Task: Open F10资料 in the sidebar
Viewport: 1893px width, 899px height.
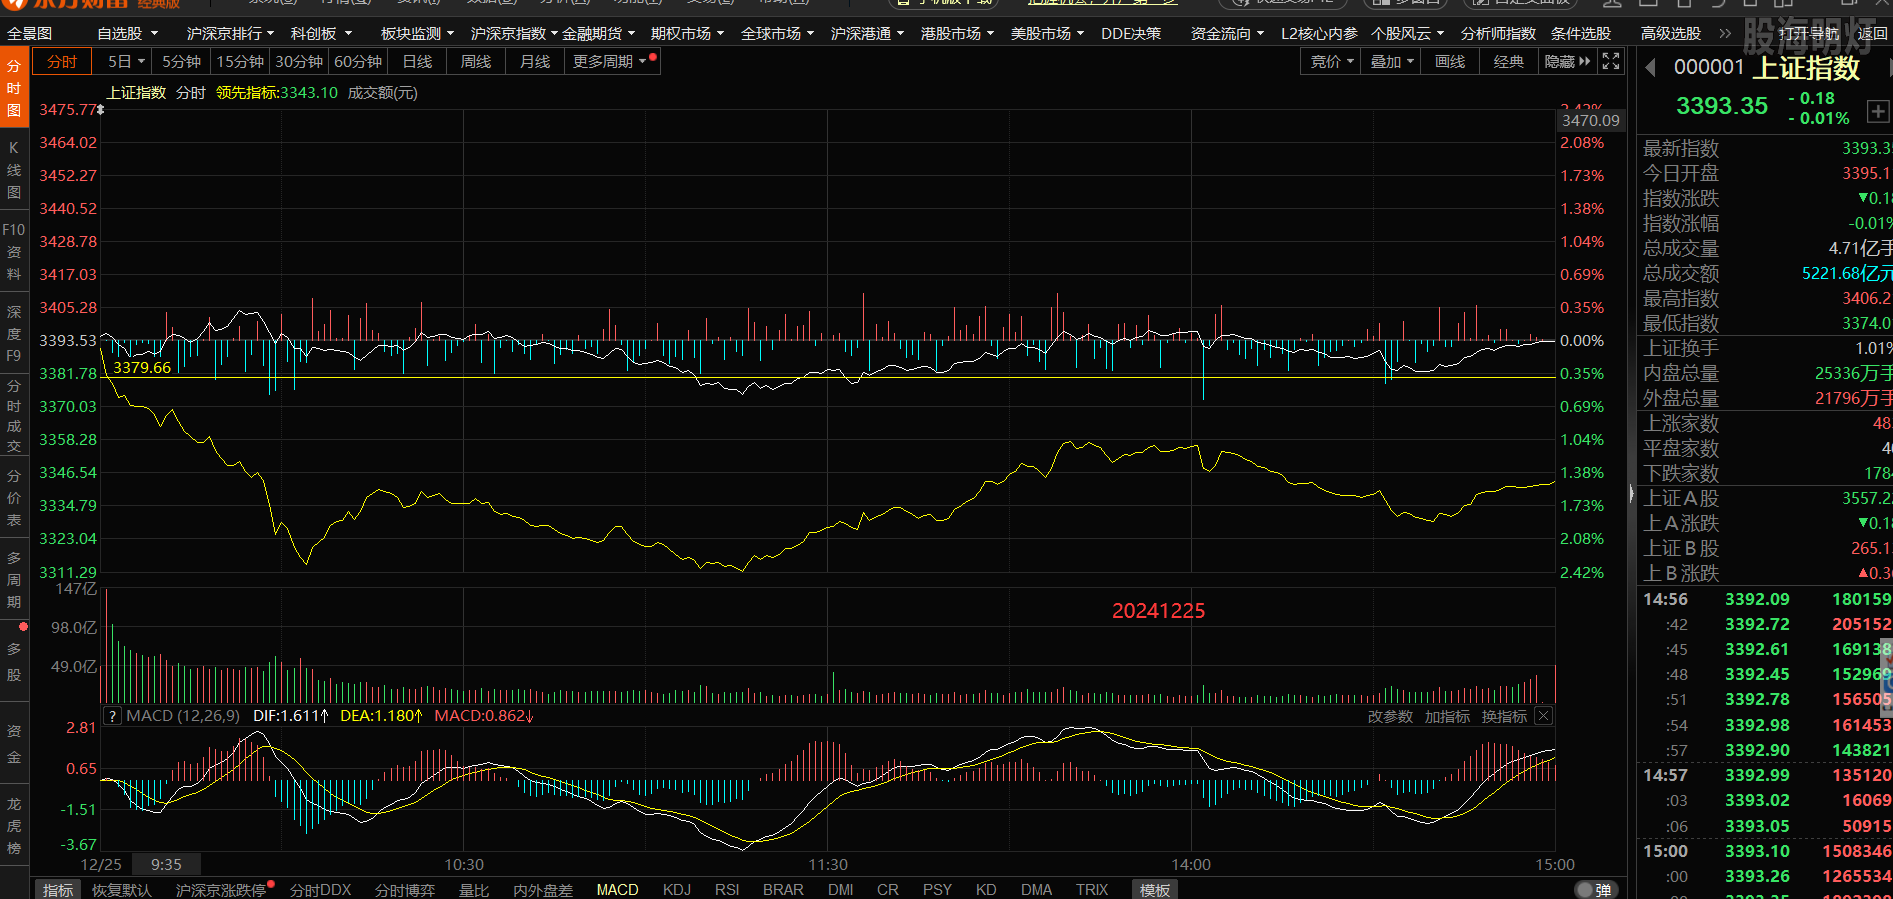Action: (14, 251)
